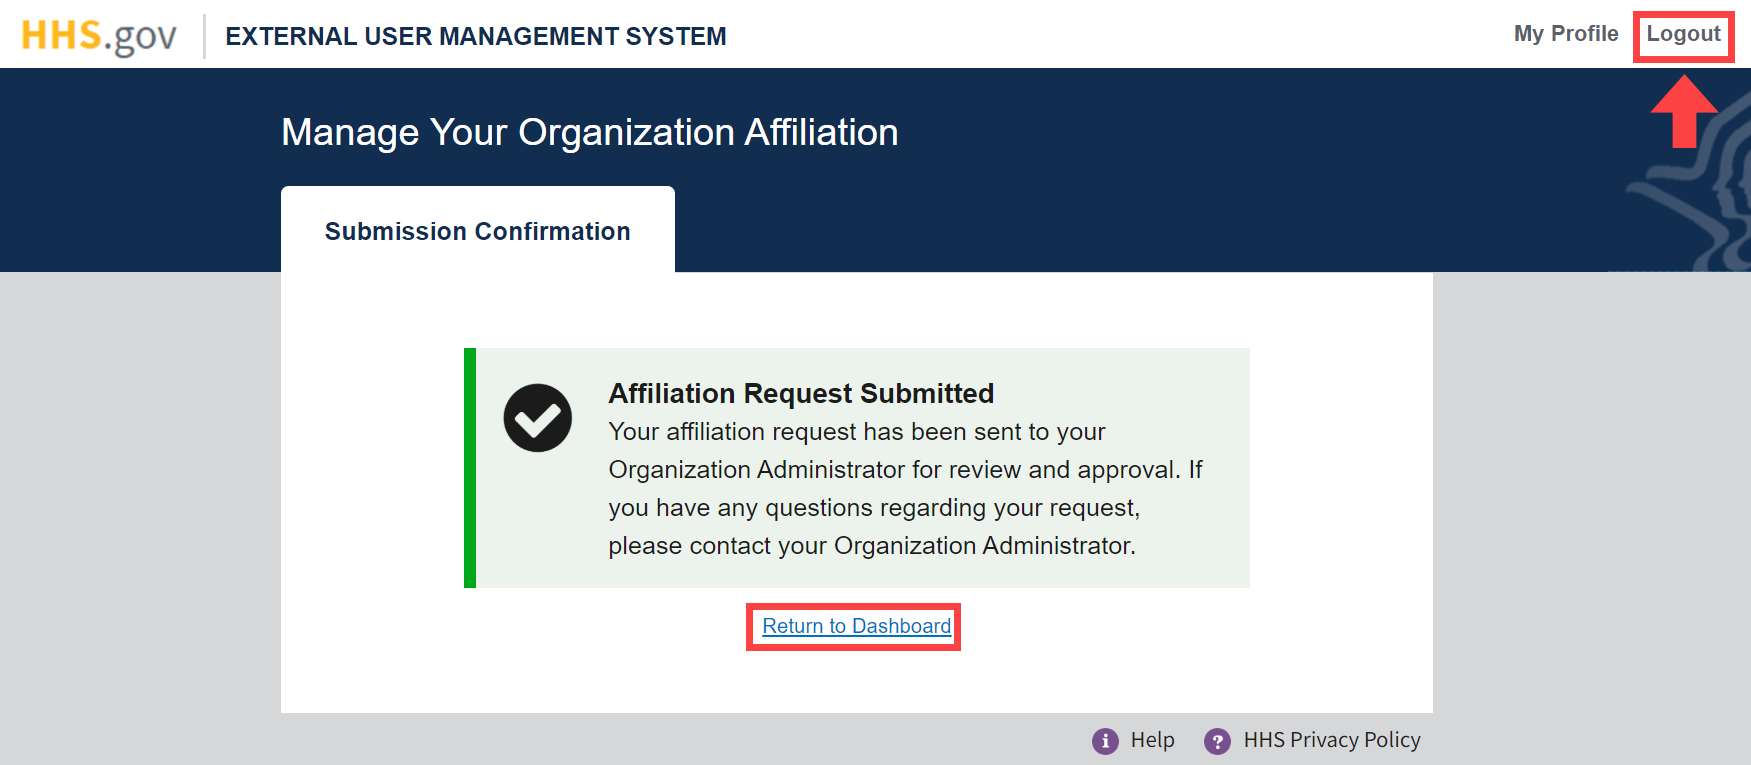Select the circular info icon next to Help

pyautogui.click(x=1104, y=740)
